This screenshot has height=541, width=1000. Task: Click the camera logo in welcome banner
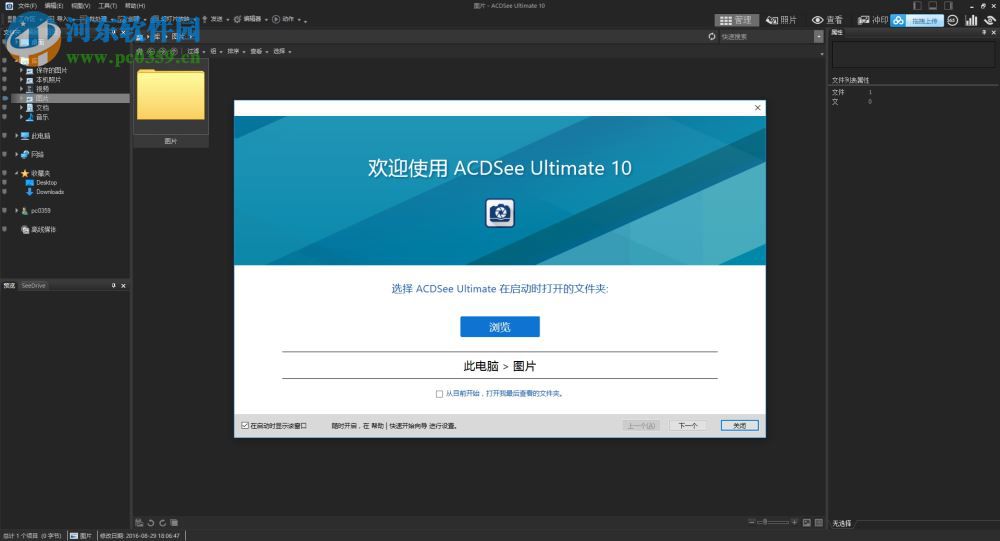click(500, 213)
